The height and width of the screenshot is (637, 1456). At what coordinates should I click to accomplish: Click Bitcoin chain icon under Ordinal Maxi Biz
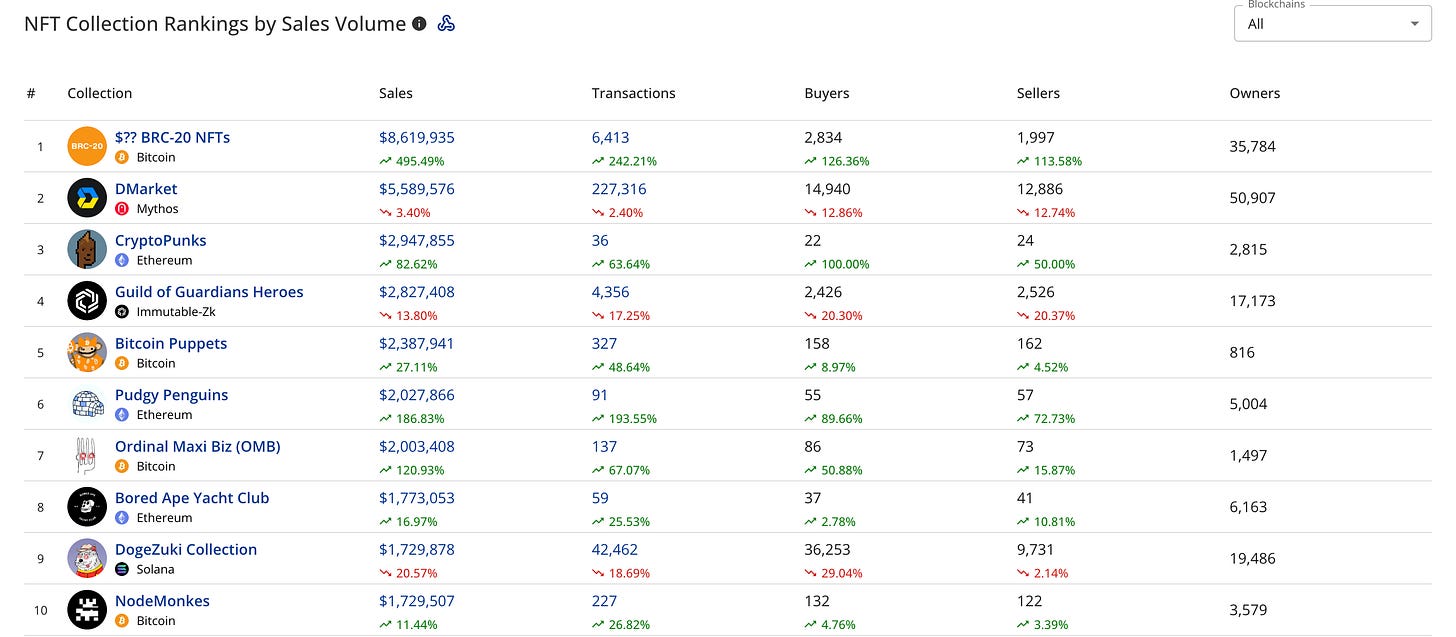tap(122, 466)
